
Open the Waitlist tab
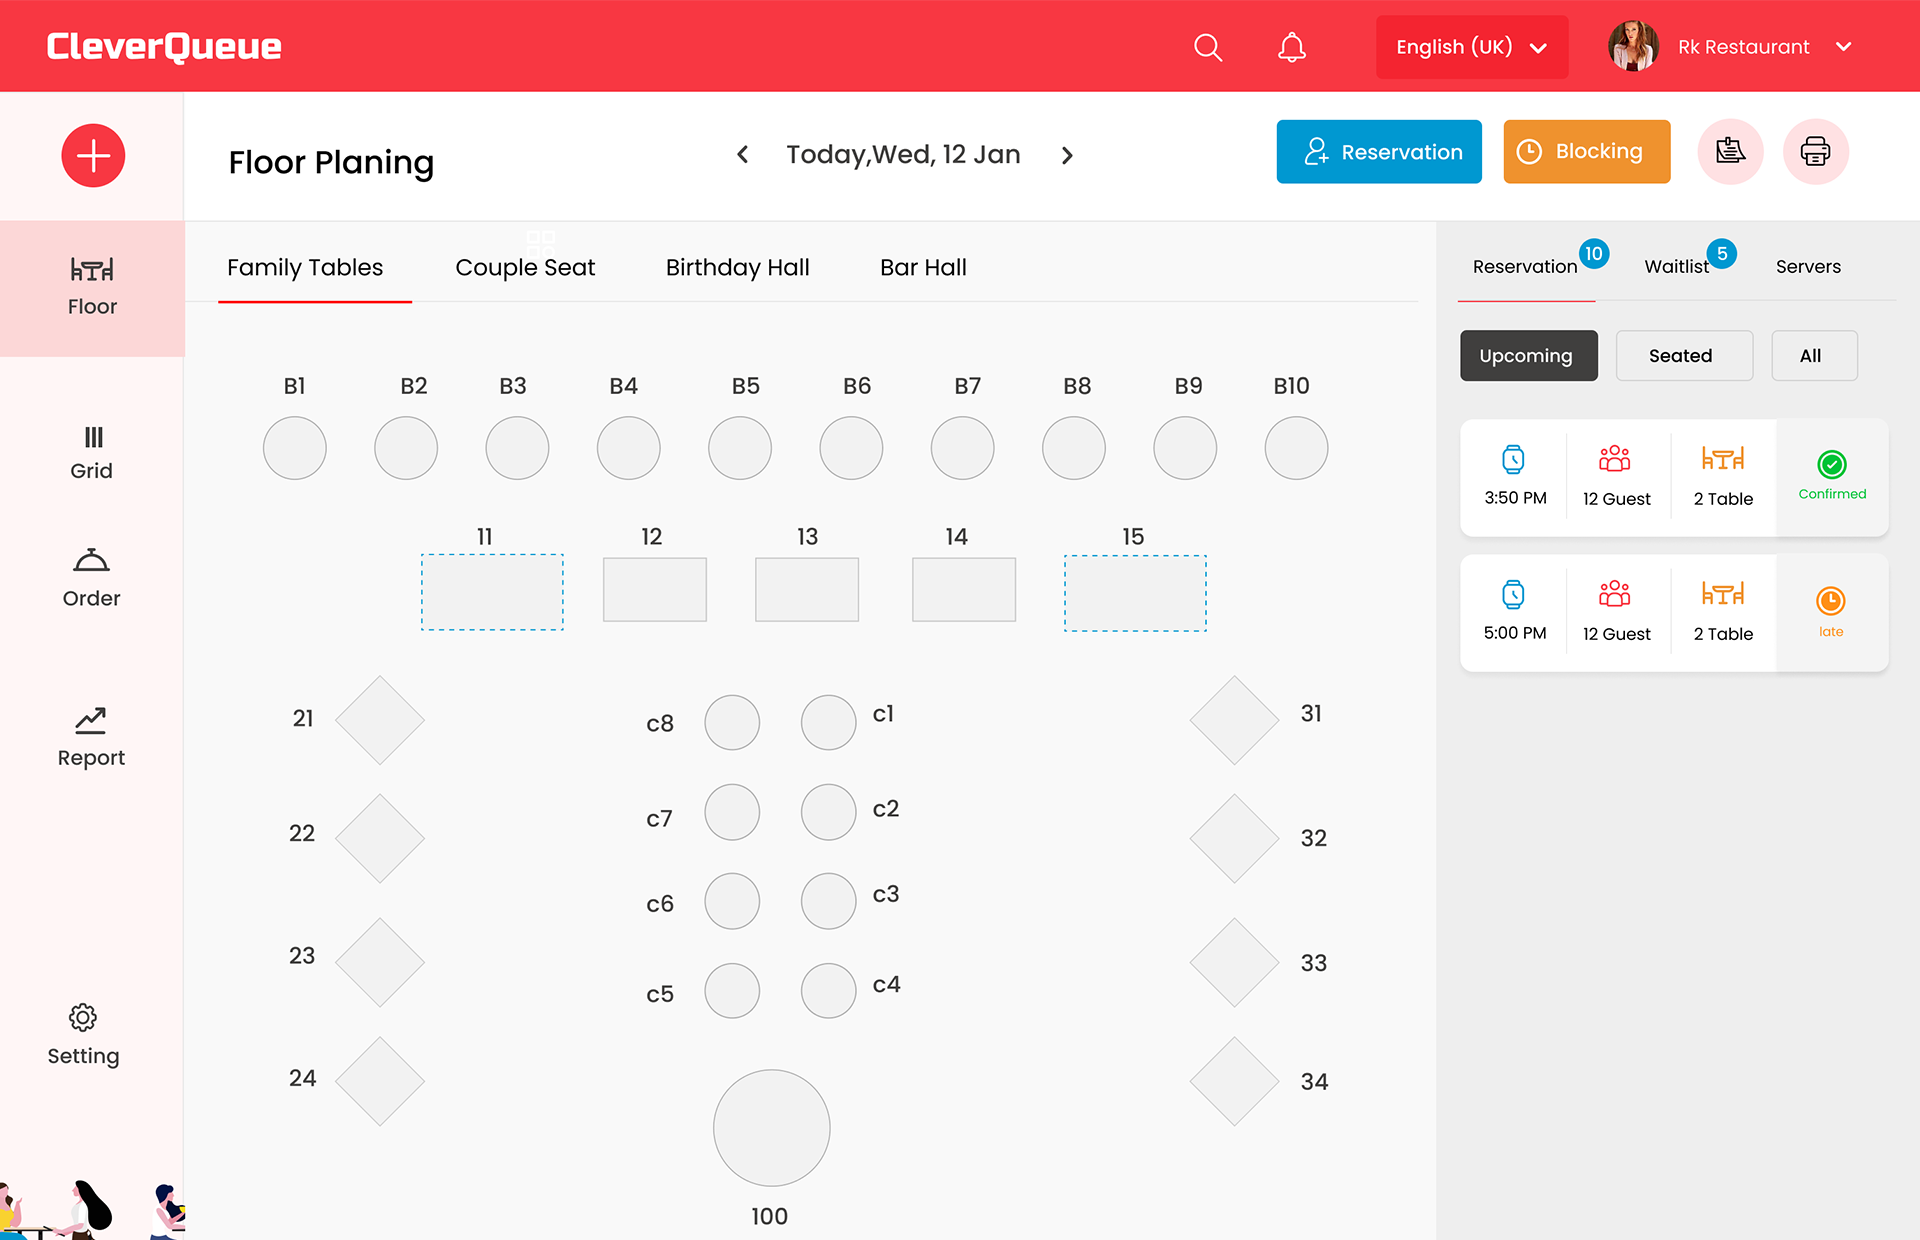[x=1677, y=267]
